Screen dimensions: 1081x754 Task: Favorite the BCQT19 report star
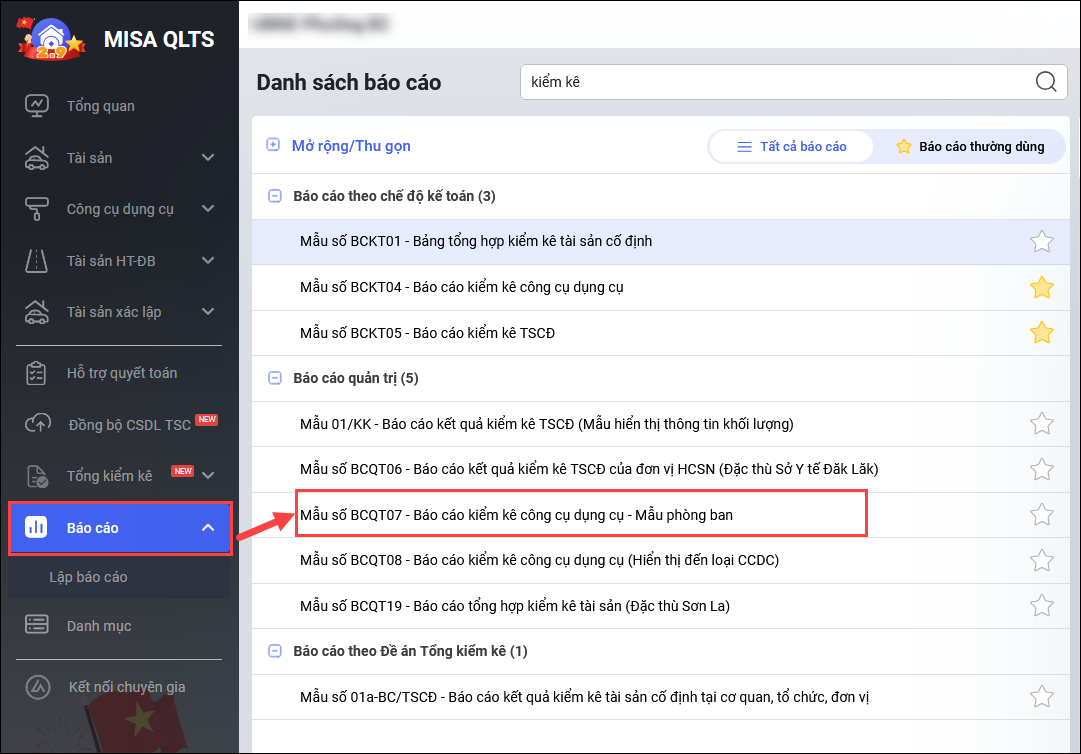pyautogui.click(x=1041, y=606)
